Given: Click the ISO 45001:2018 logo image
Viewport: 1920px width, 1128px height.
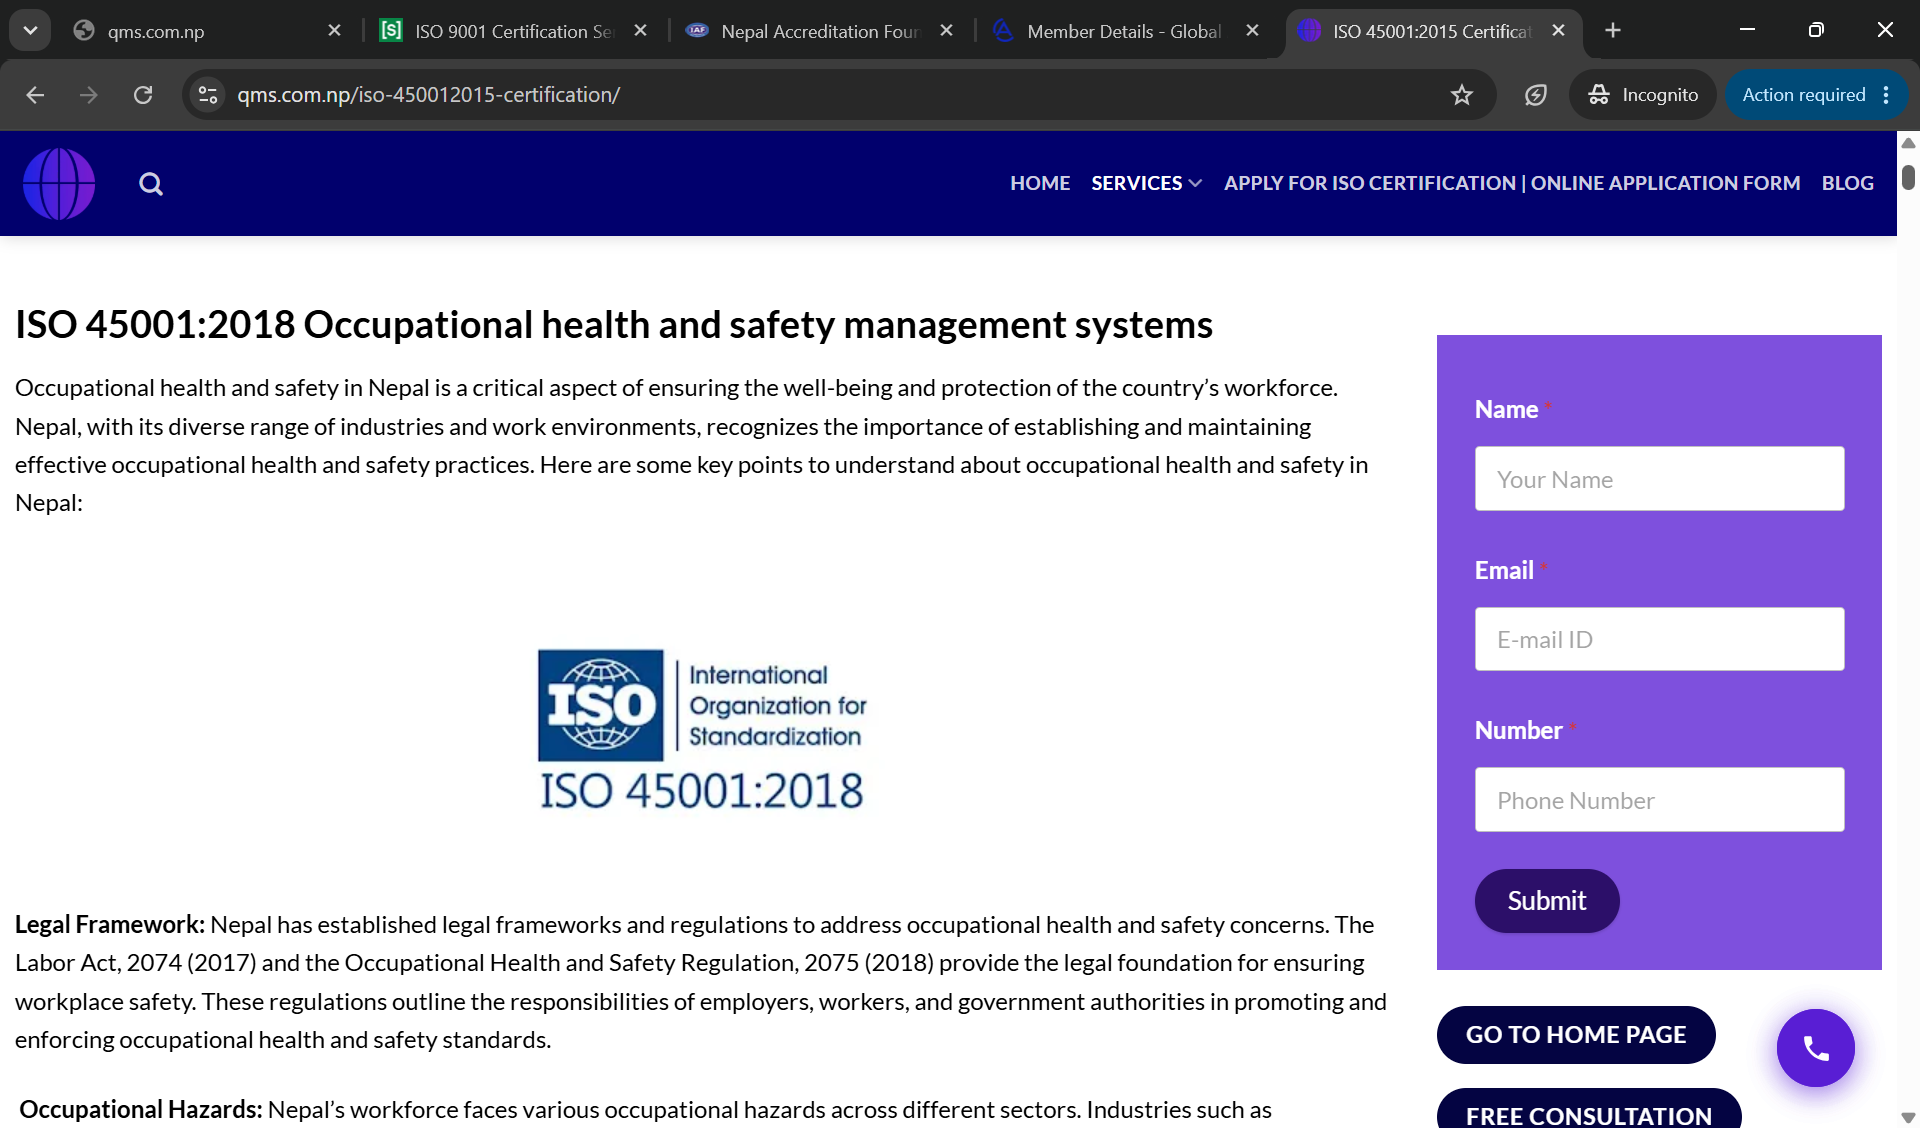Looking at the screenshot, I should pyautogui.click(x=702, y=731).
